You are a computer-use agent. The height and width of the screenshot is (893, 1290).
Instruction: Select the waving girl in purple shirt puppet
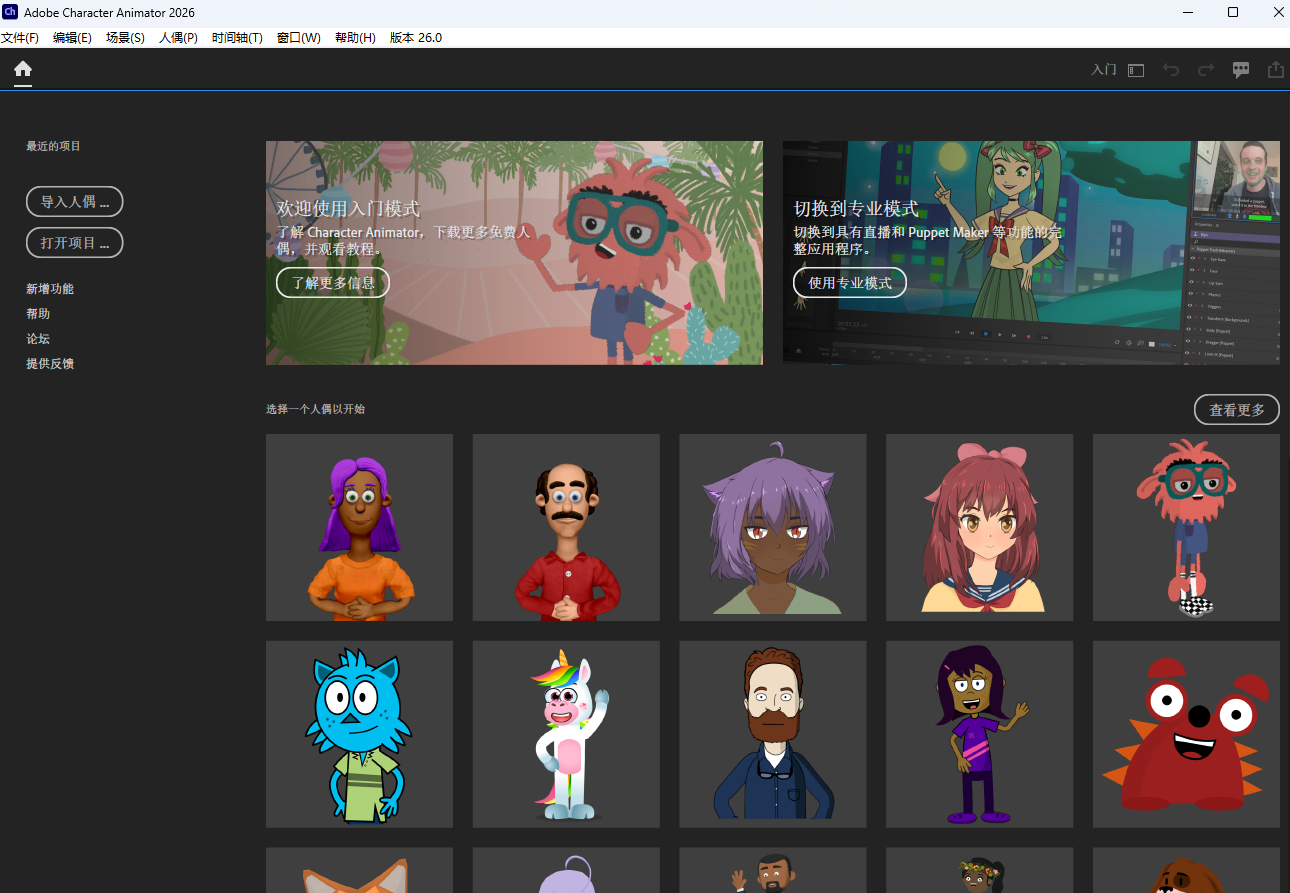[980, 734]
